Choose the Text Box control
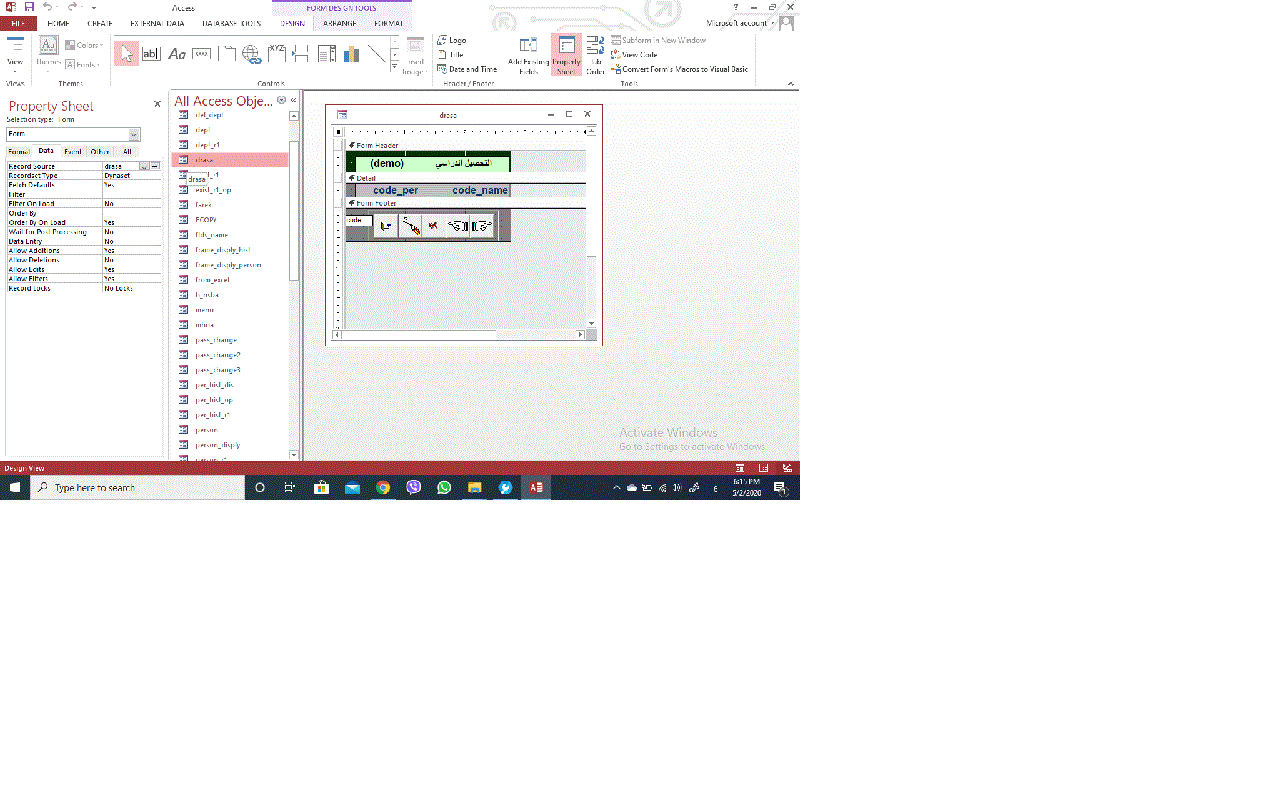 pos(151,53)
